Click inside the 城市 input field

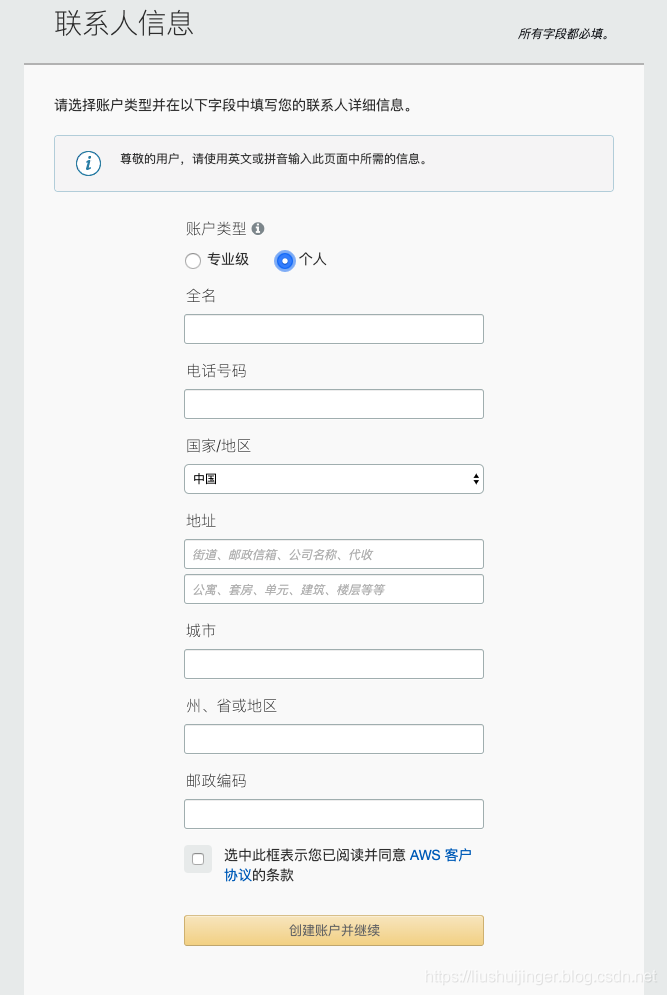click(333, 663)
